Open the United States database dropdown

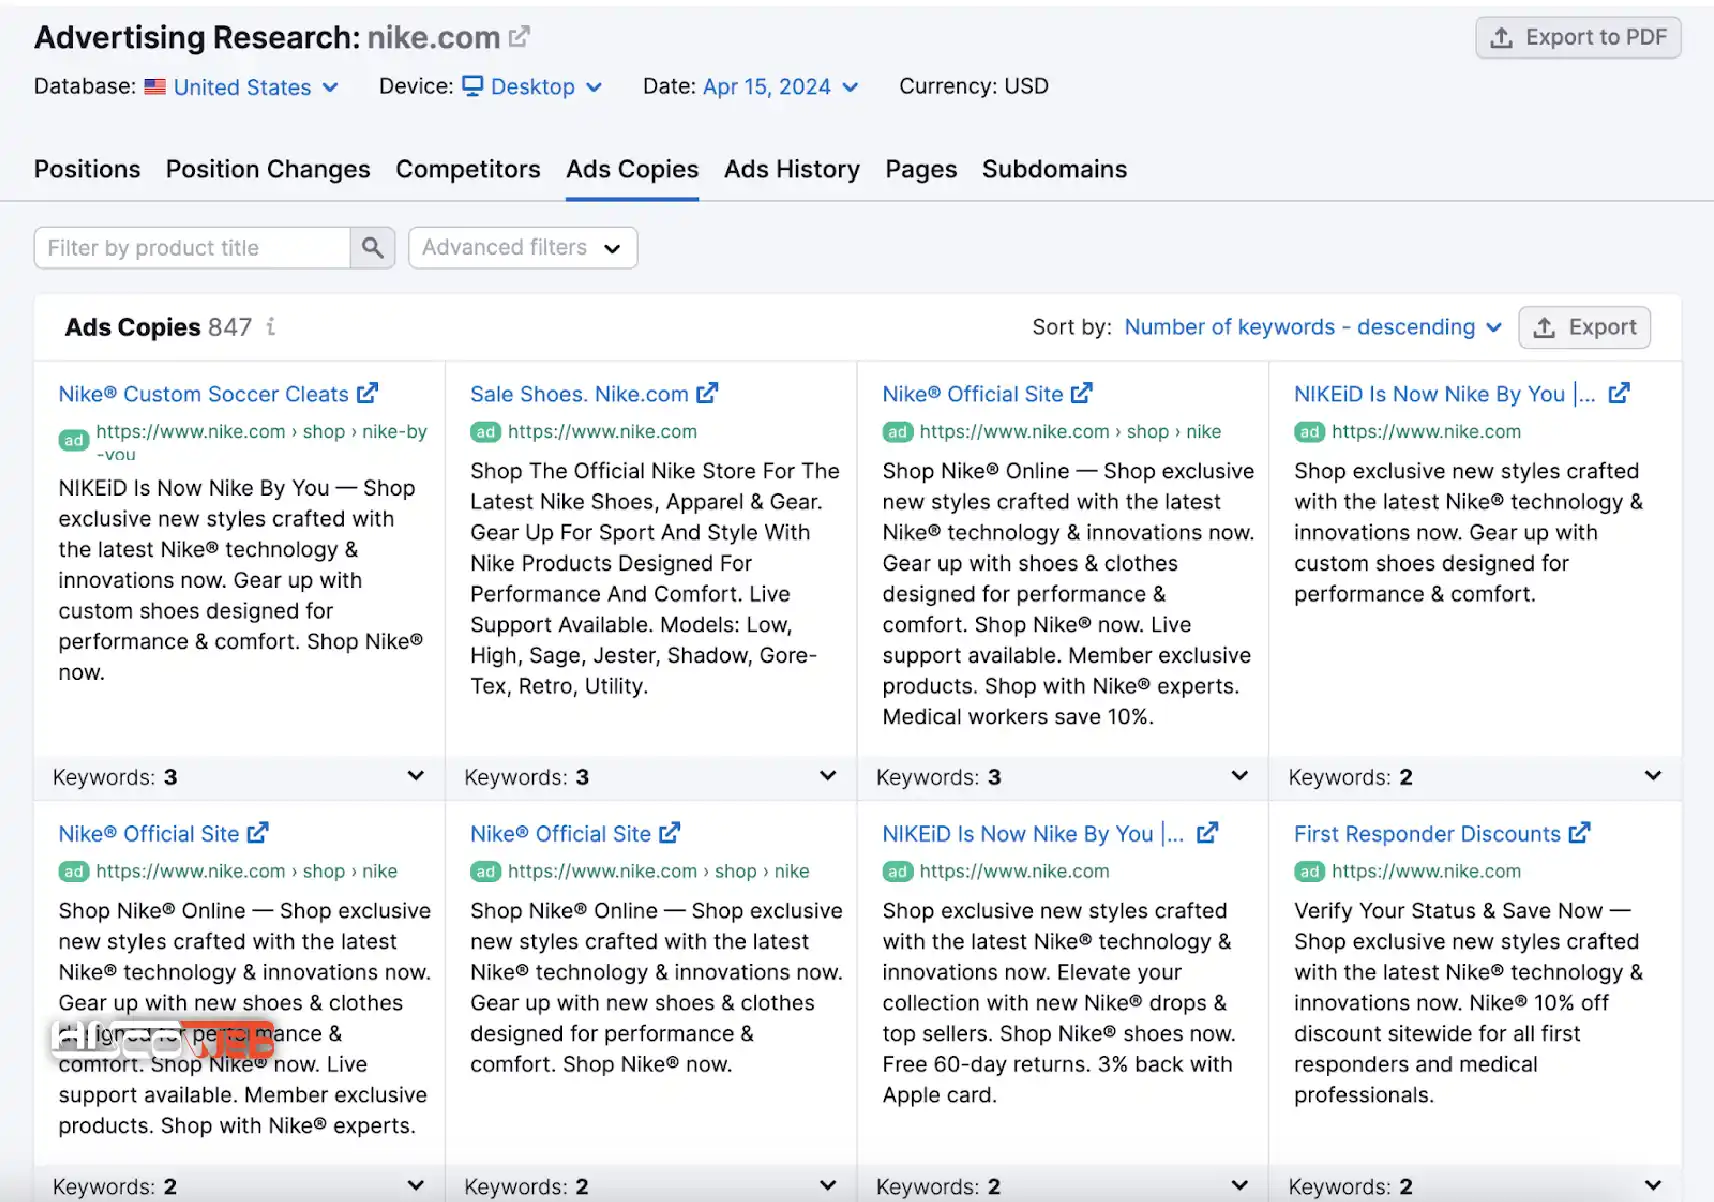pos(241,87)
